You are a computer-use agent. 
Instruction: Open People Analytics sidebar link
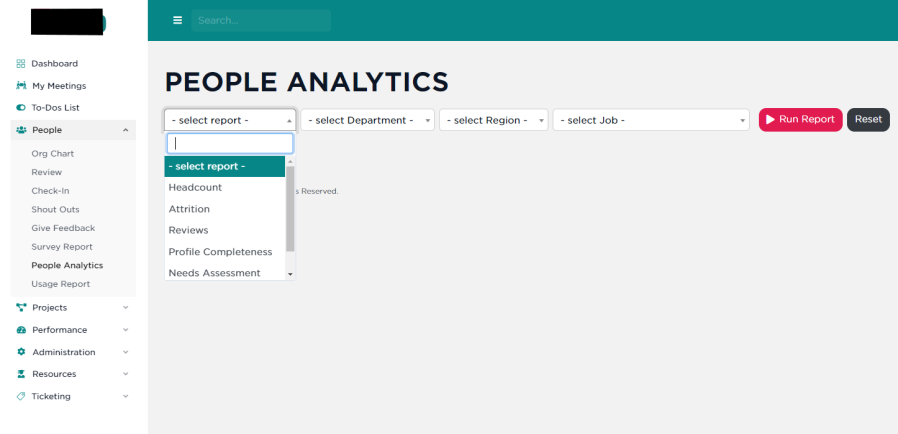67,265
